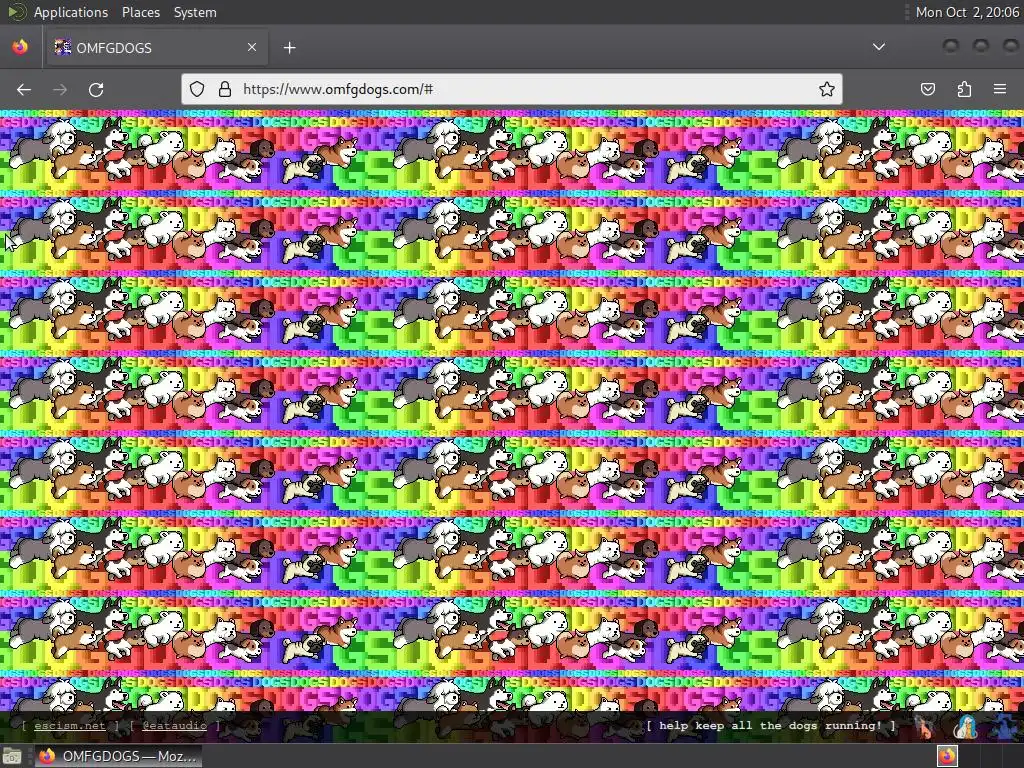
Task: Open the Places menu
Action: [141, 12]
